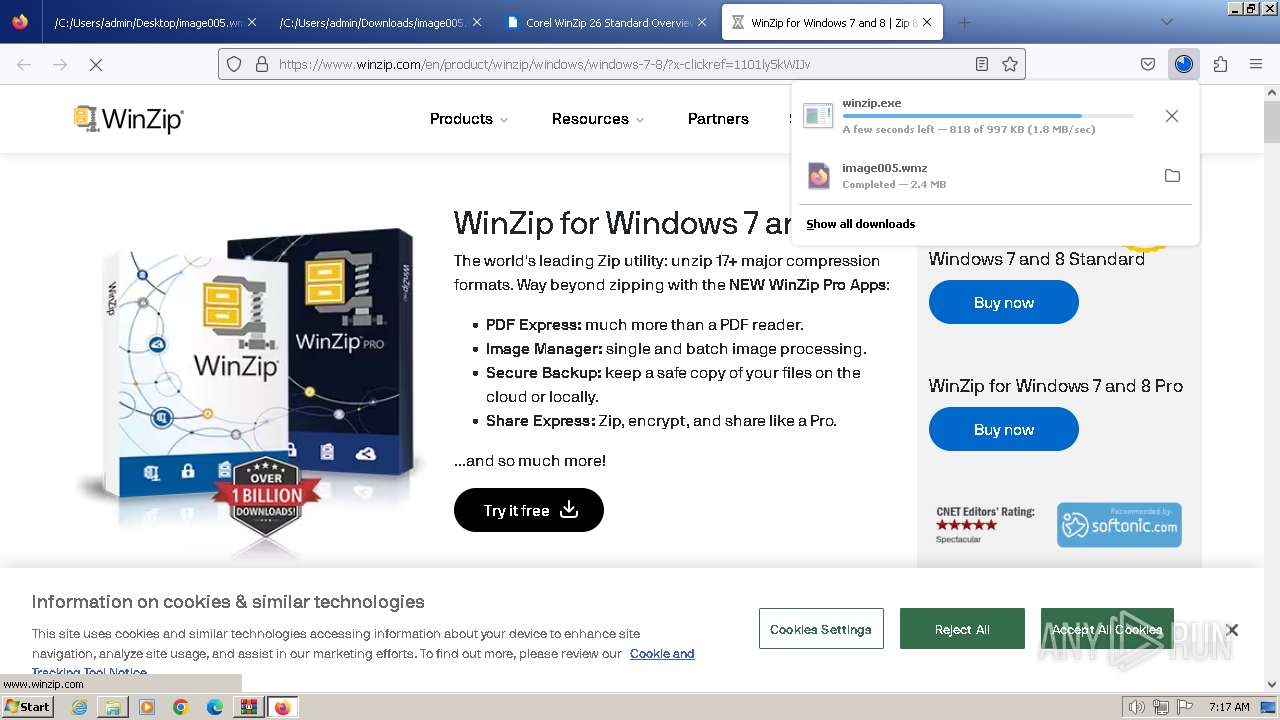This screenshot has height=720, width=1280.
Task: Open the Windows Start menu
Action: pos(28,707)
